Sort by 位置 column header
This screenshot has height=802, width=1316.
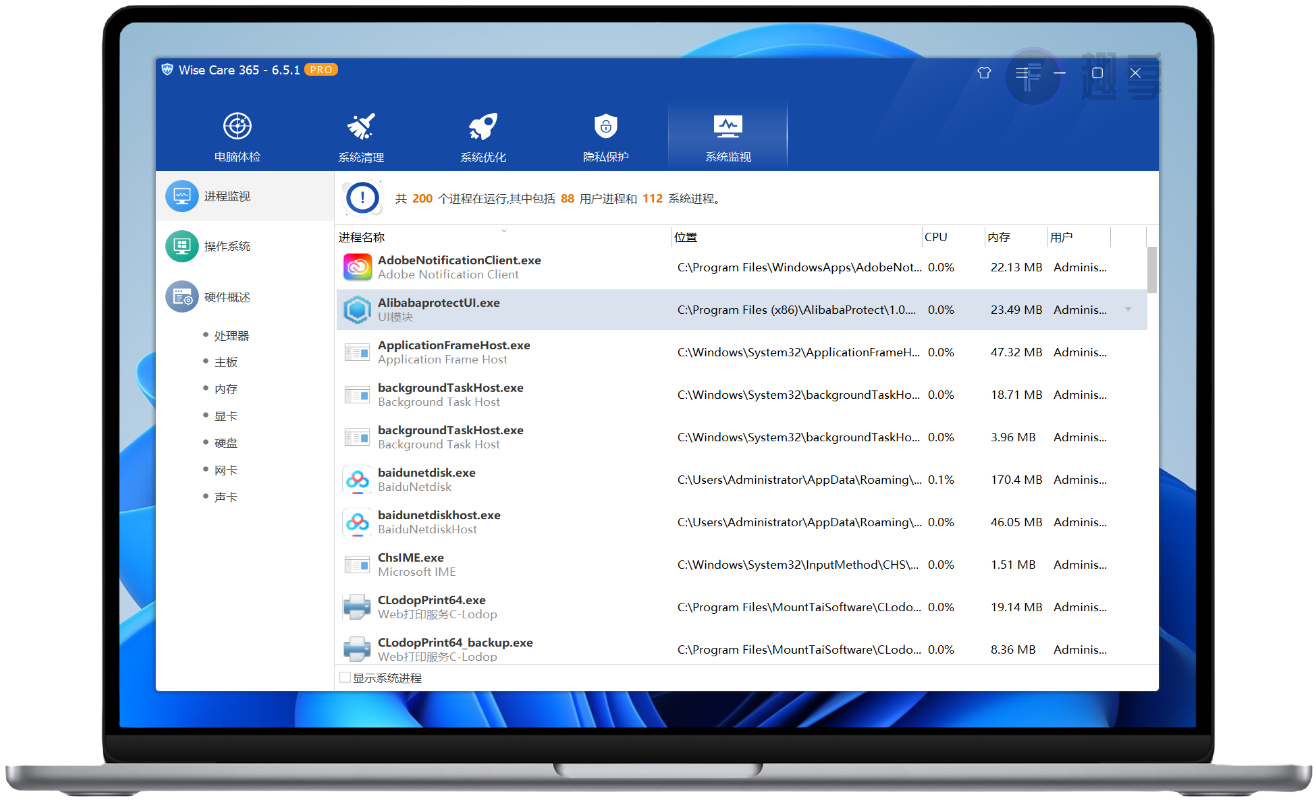click(796, 237)
